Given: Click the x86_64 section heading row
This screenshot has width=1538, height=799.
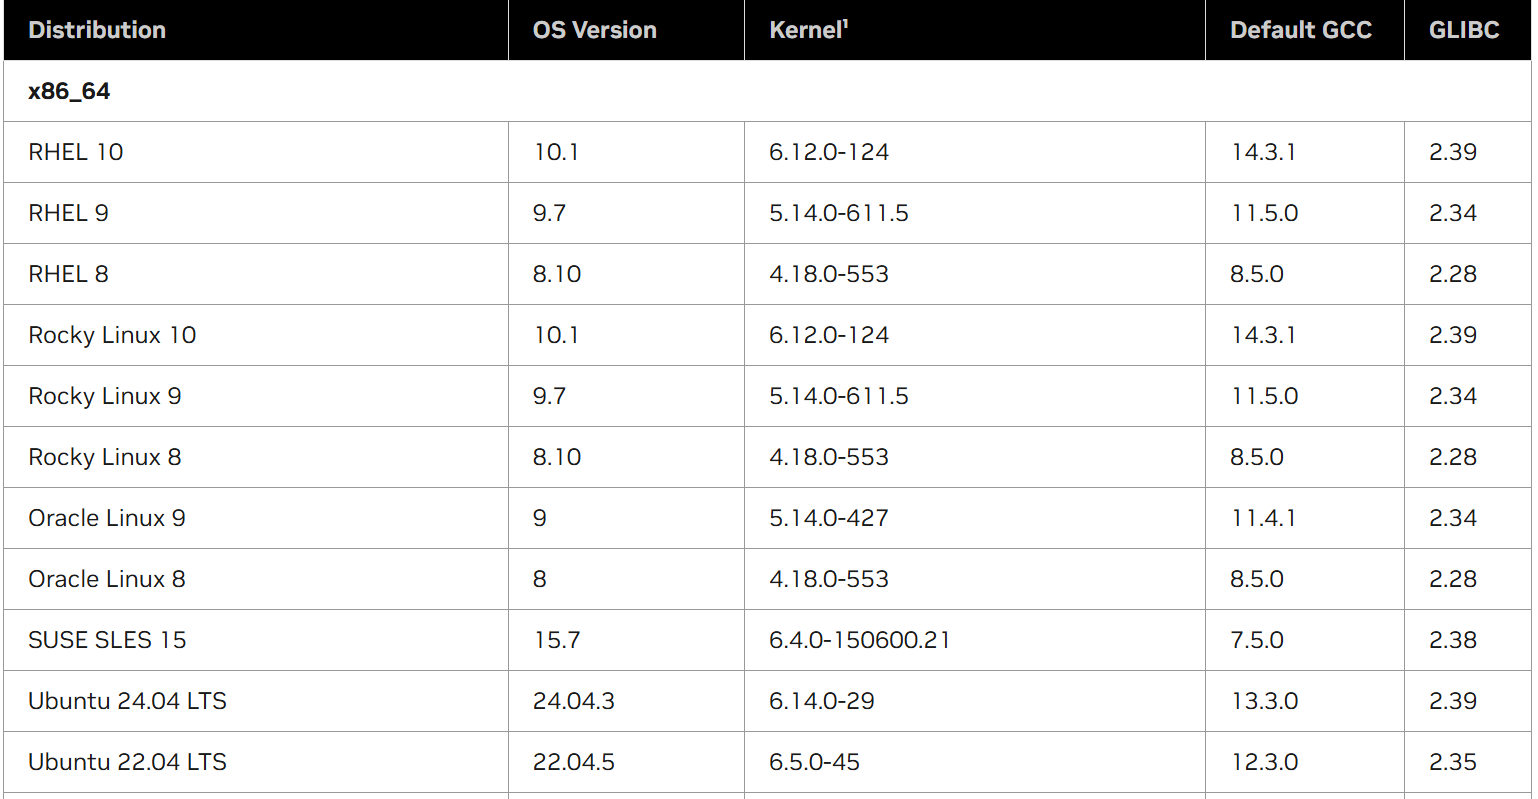Looking at the screenshot, I should point(69,91).
